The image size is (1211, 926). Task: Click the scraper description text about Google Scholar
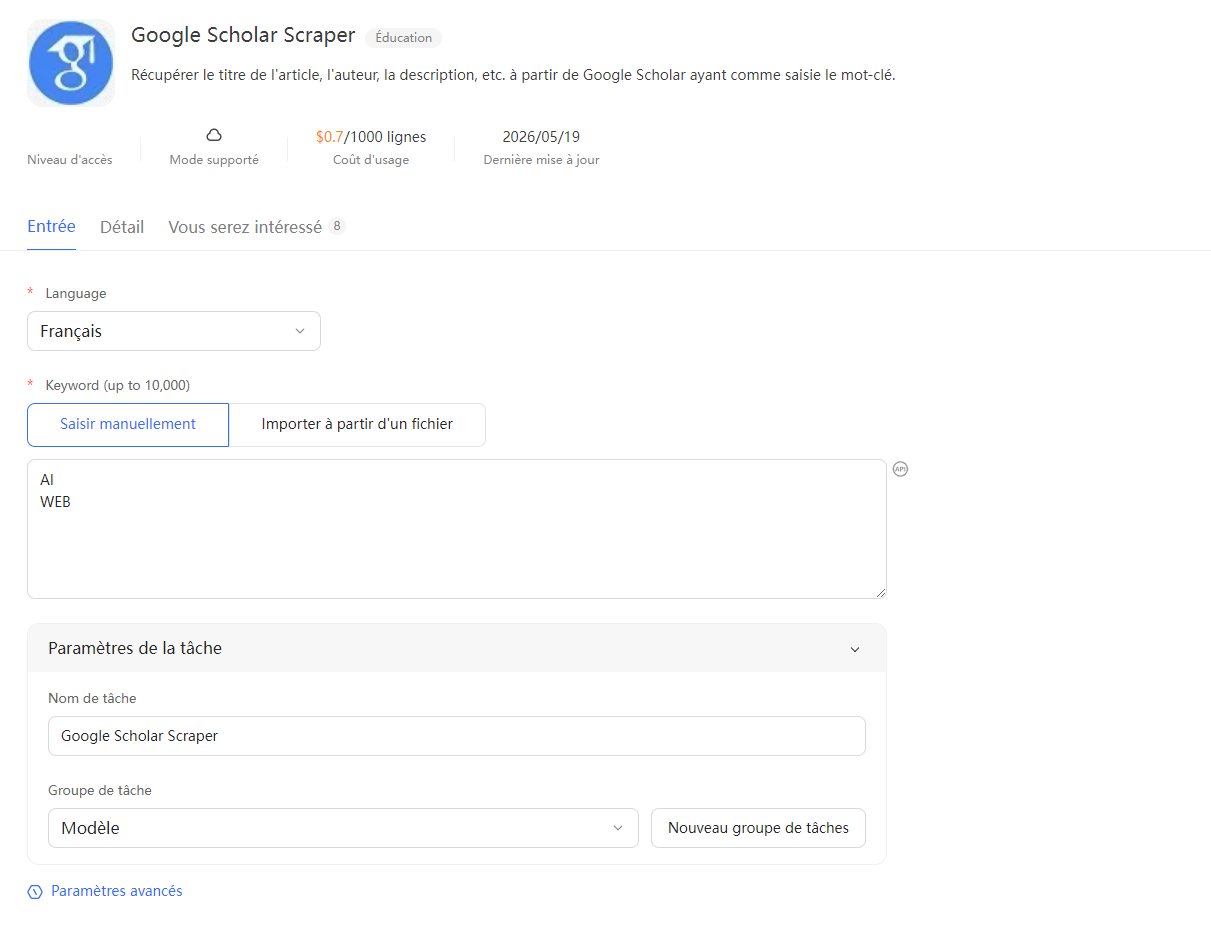click(513, 75)
